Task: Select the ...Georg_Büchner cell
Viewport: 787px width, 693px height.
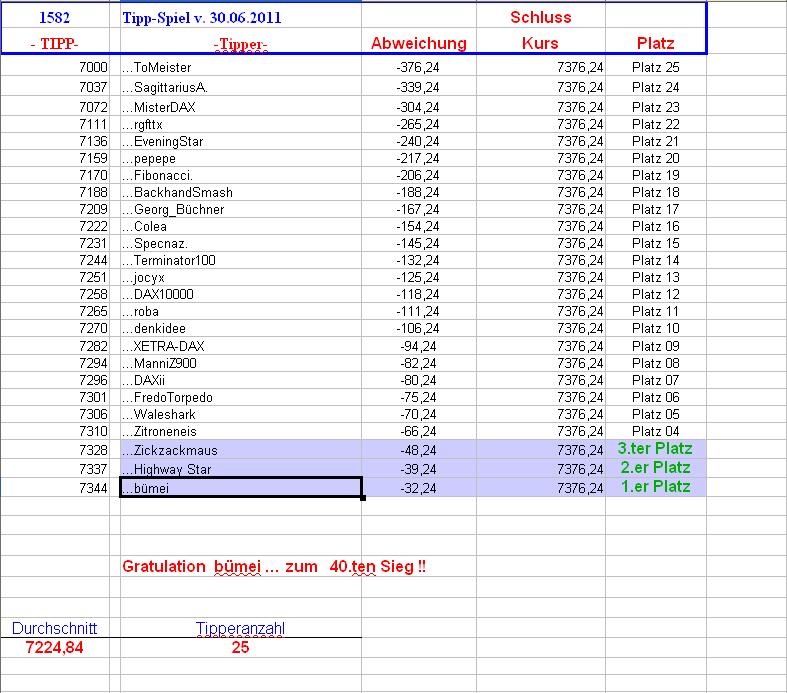Action: pos(240,209)
